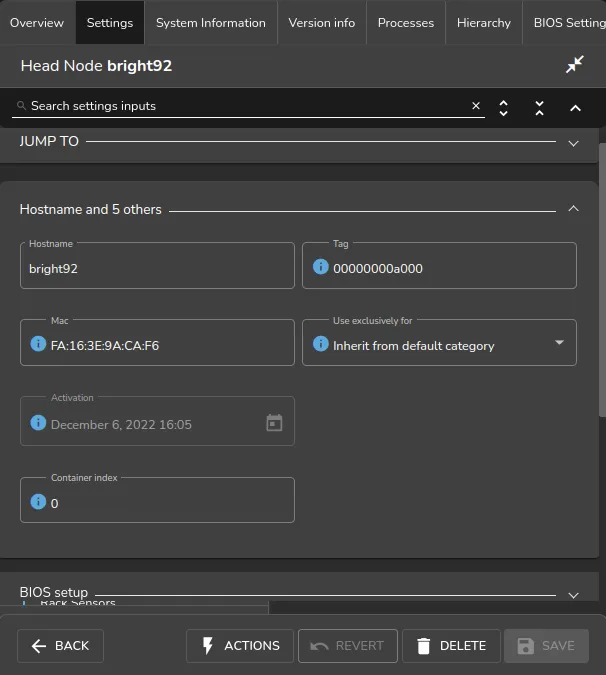The width and height of the screenshot is (606, 675).
Task: Open the Overview tab
Action: [37, 22]
